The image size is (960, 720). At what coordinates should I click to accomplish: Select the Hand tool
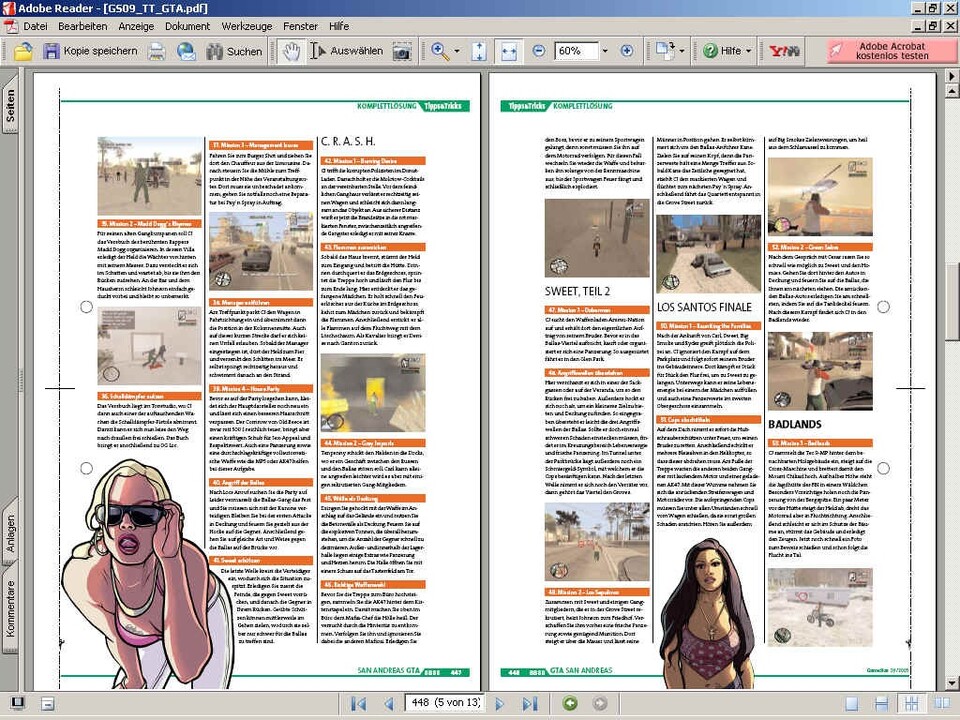[291, 51]
